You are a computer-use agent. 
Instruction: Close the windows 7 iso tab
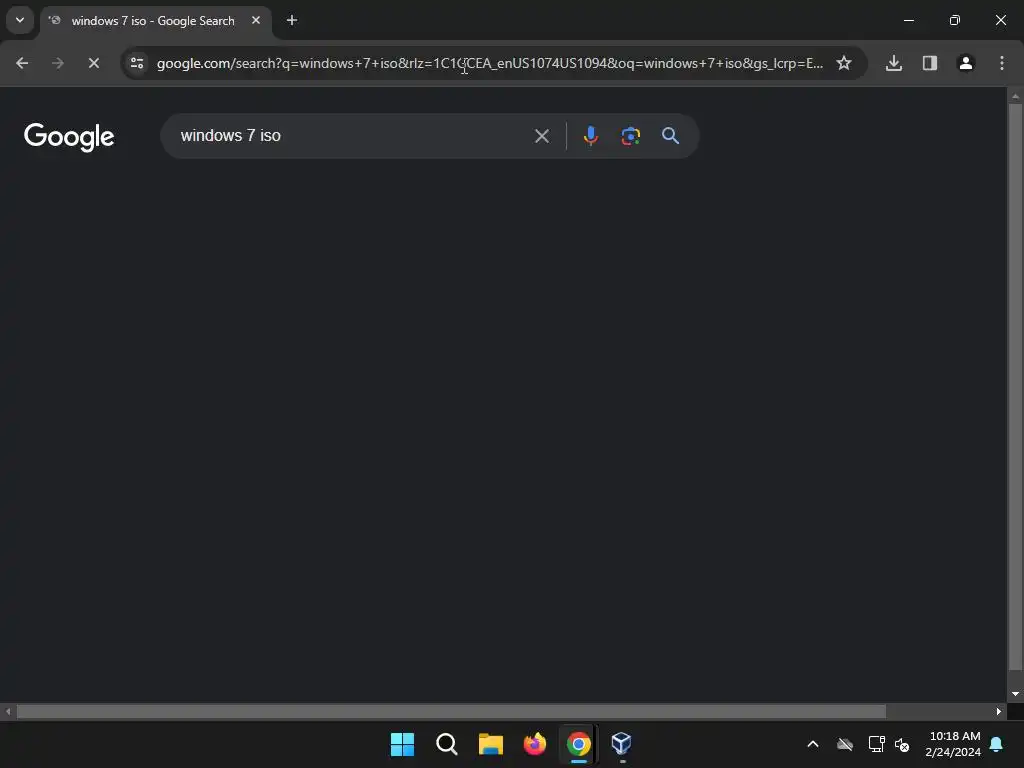tap(256, 20)
